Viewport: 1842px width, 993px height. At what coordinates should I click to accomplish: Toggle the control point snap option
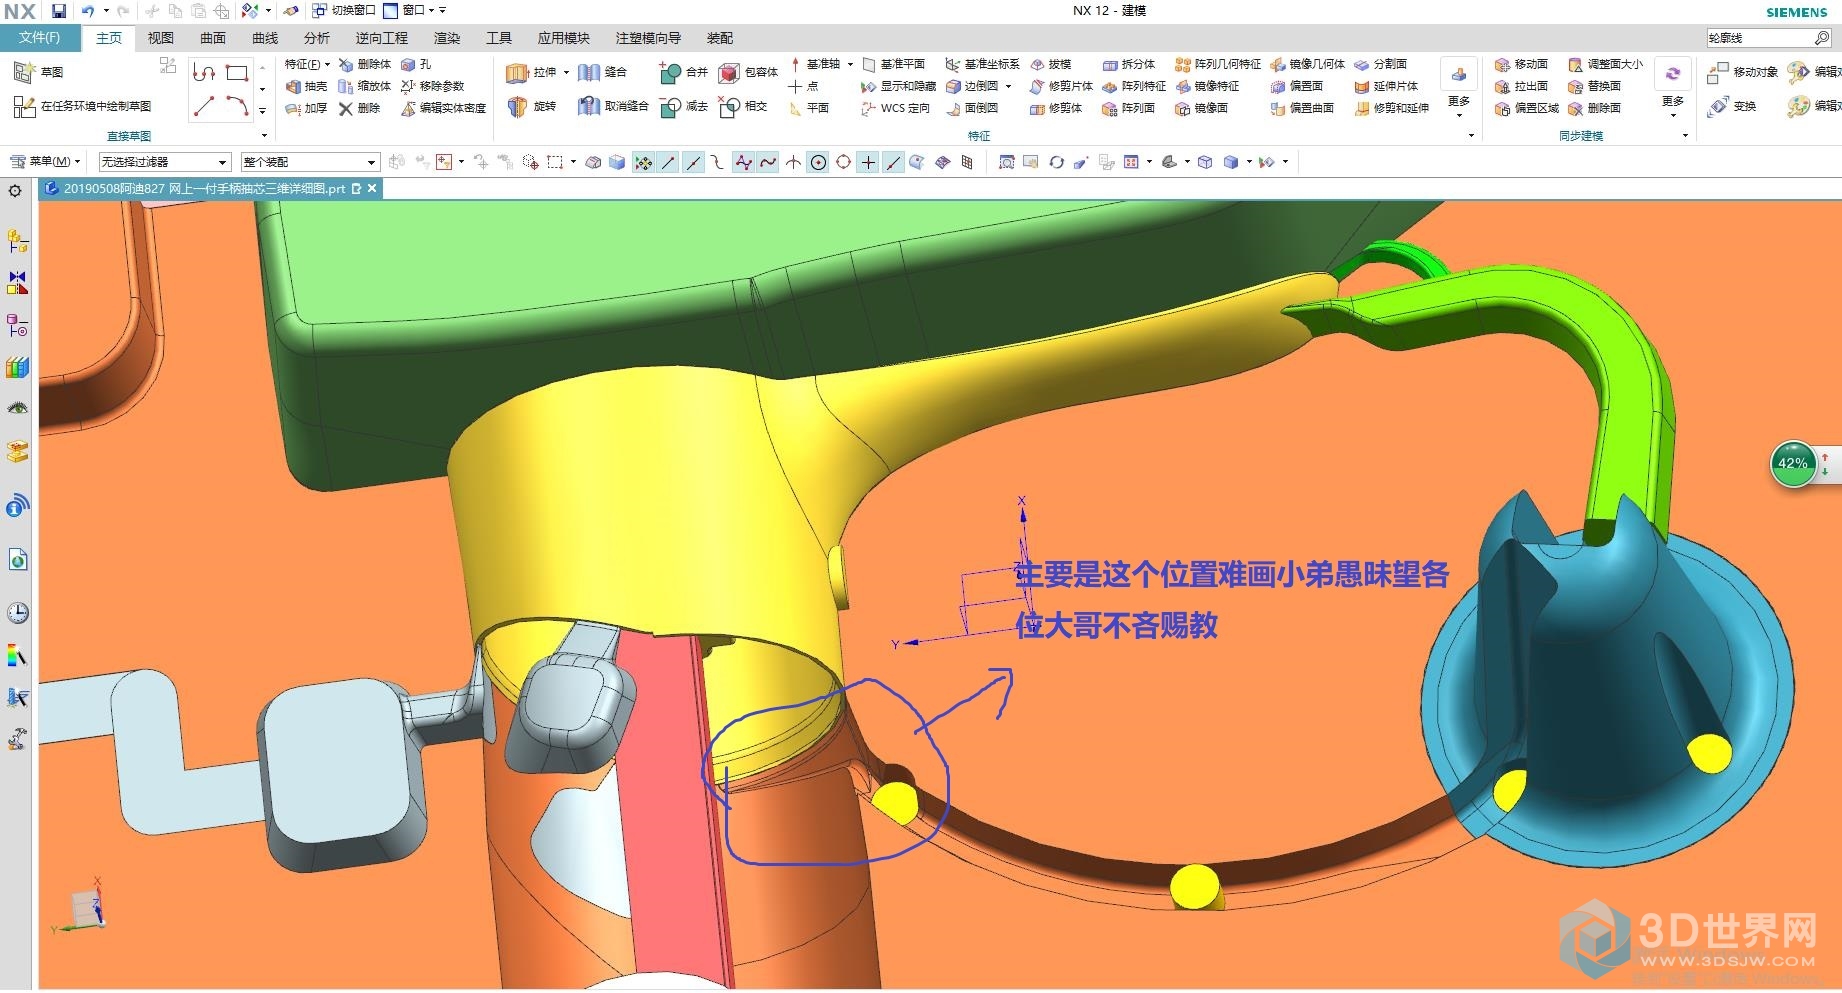pos(718,162)
